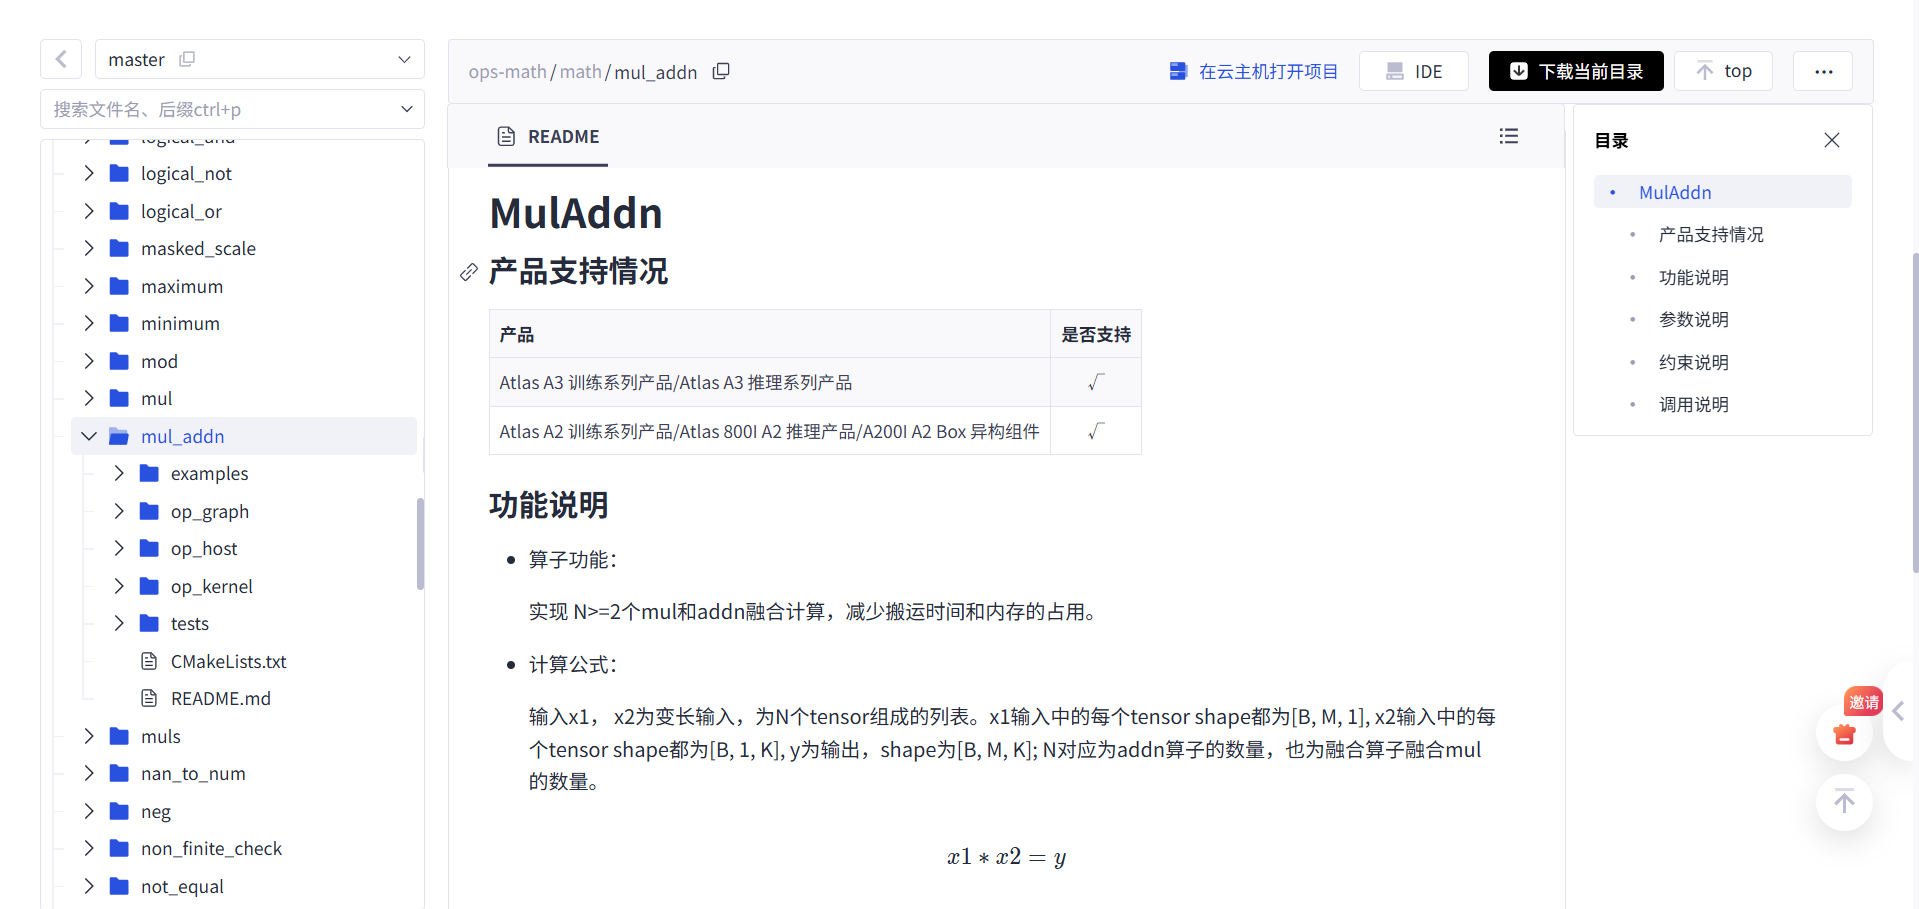Viewport: 1919px width, 909px height.
Task: Jump to 功能说明 in outline
Action: click(1694, 277)
